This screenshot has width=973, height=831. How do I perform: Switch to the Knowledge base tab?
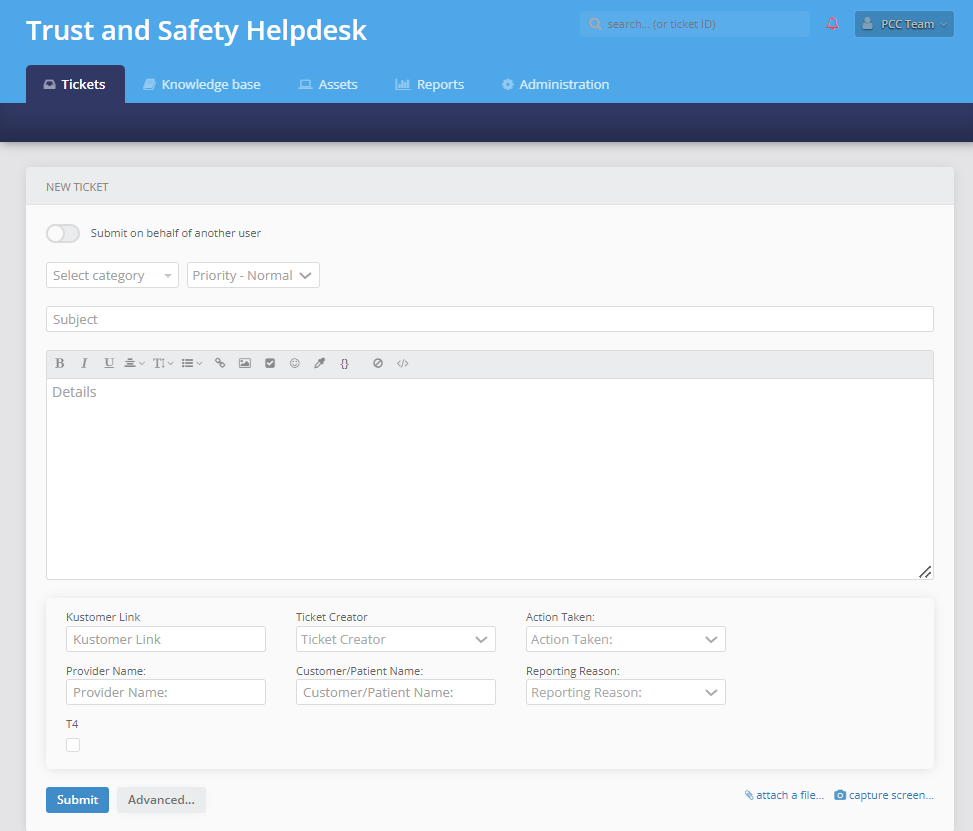[201, 85]
